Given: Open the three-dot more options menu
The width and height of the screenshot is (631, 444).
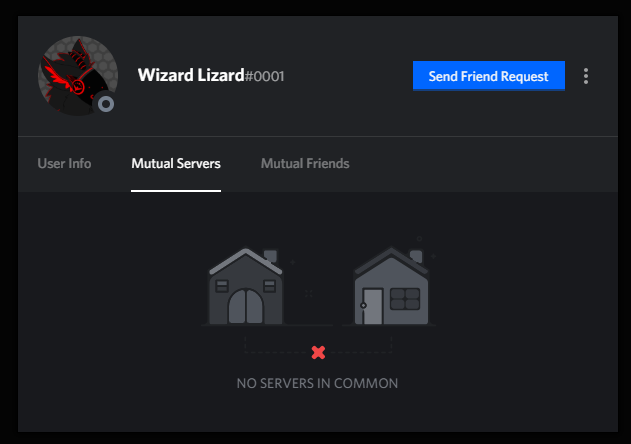Looking at the screenshot, I should [586, 76].
